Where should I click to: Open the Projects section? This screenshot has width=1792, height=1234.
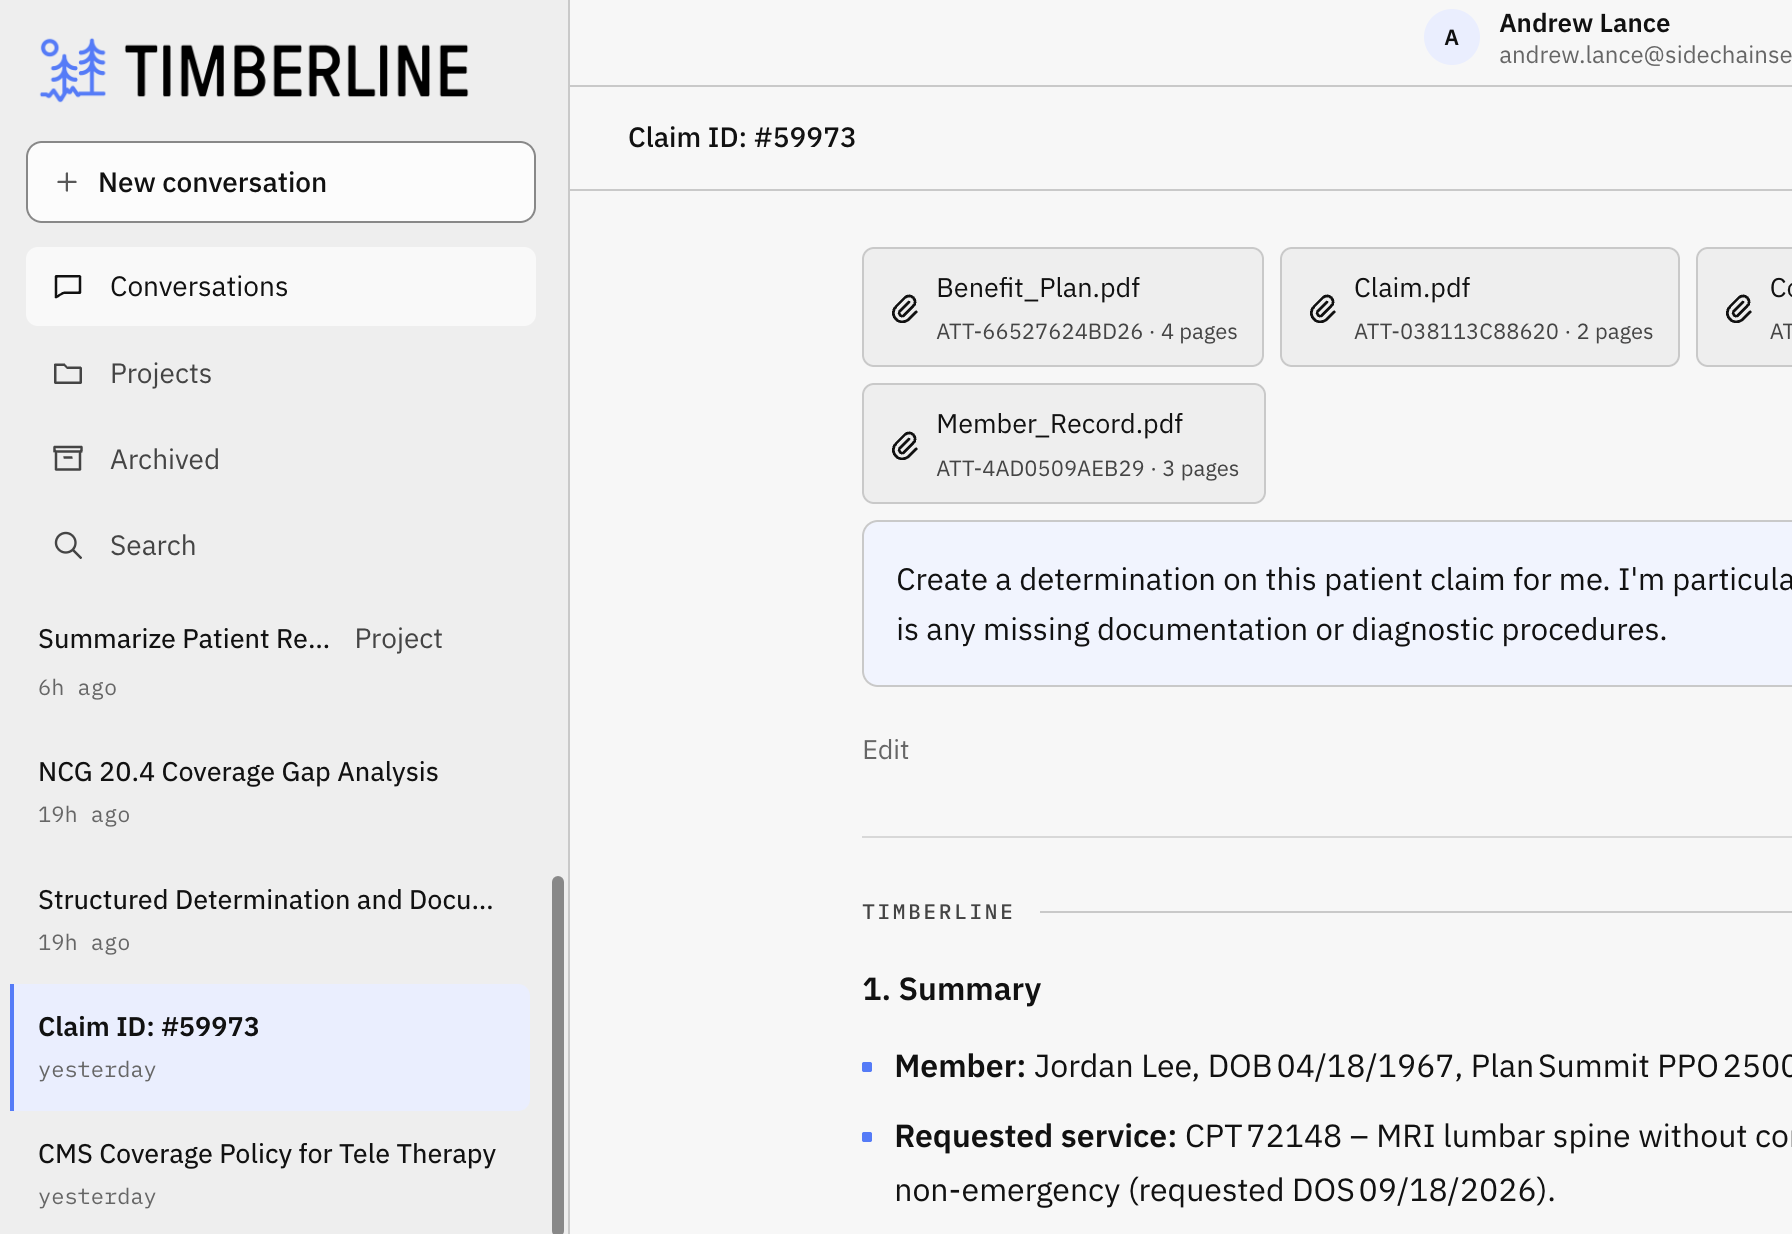(x=281, y=374)
